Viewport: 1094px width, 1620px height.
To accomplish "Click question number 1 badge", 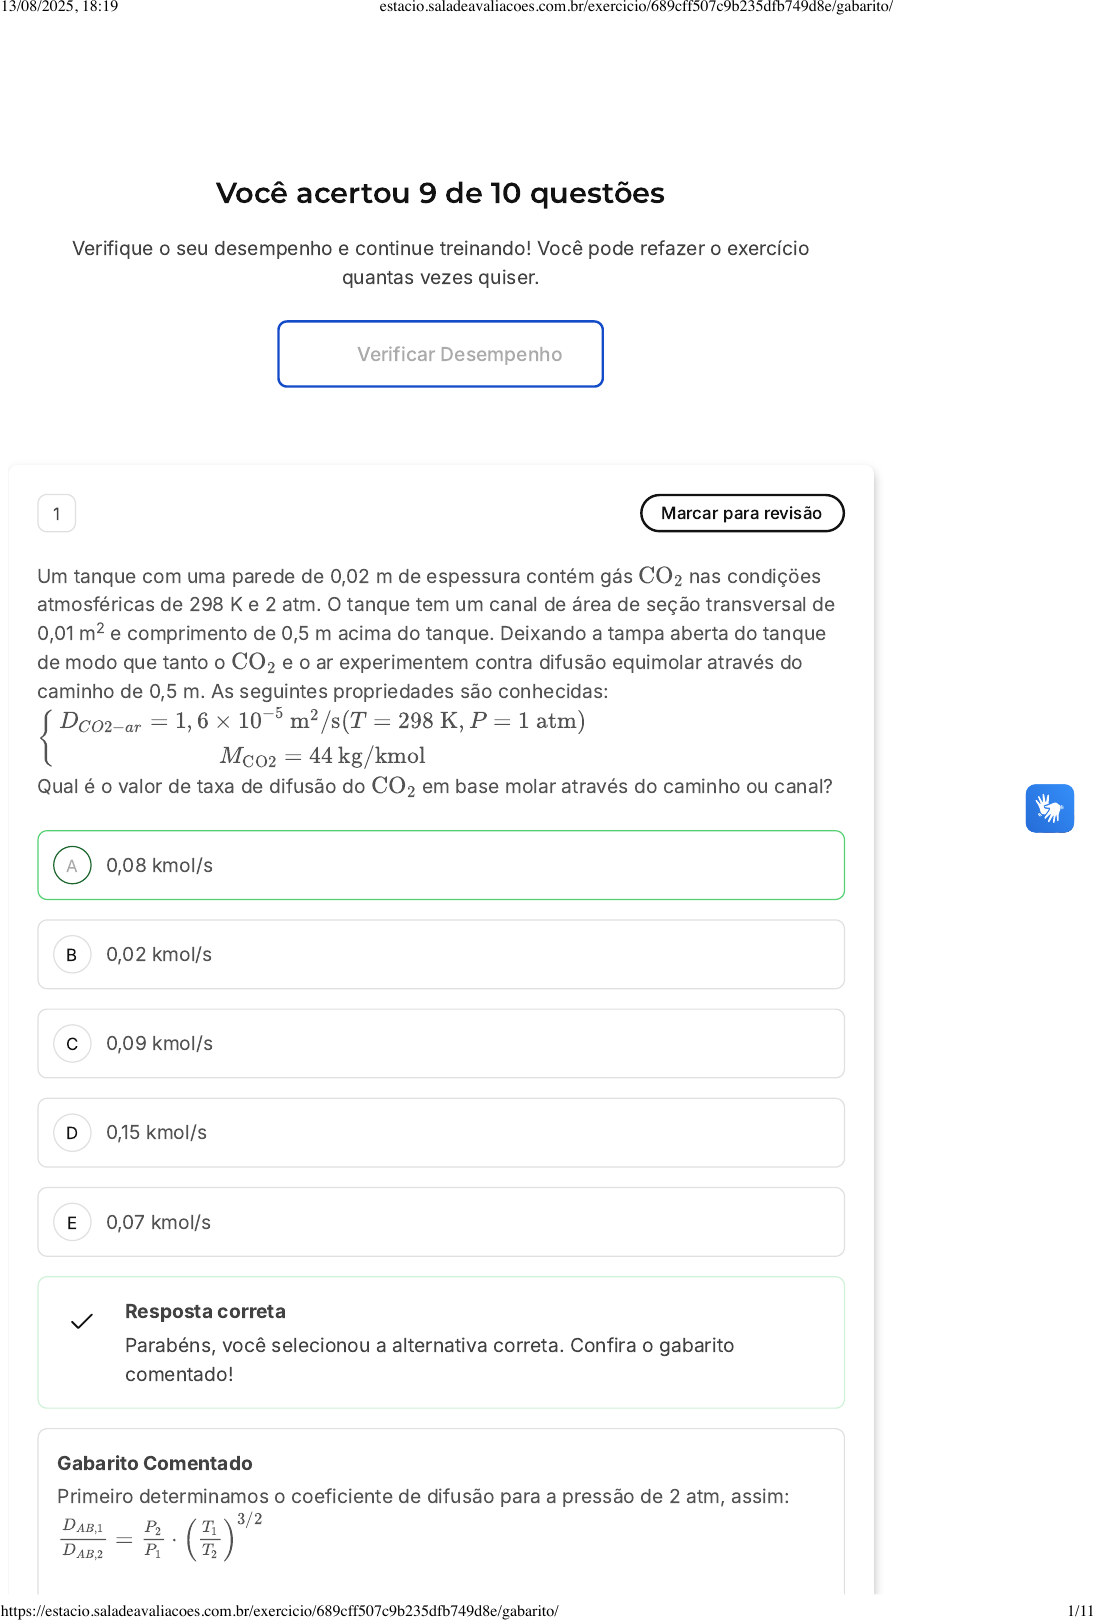I will pyautogui.click(x=57, y=514).
